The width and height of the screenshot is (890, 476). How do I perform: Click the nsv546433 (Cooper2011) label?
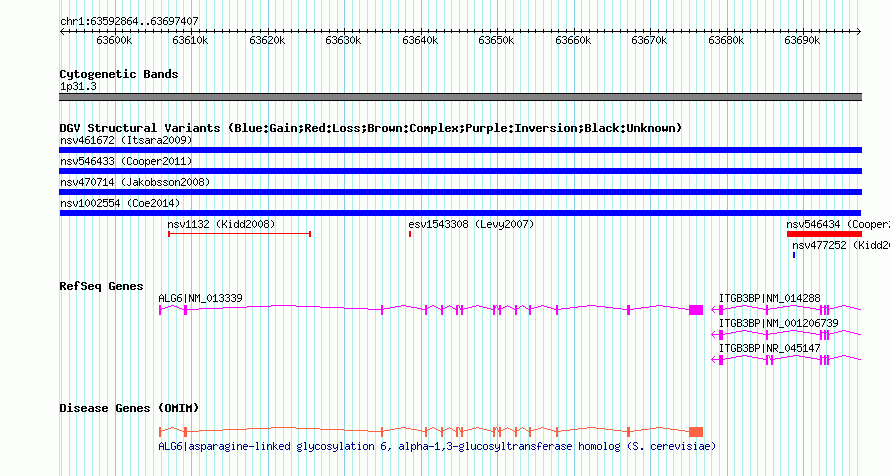126,161
